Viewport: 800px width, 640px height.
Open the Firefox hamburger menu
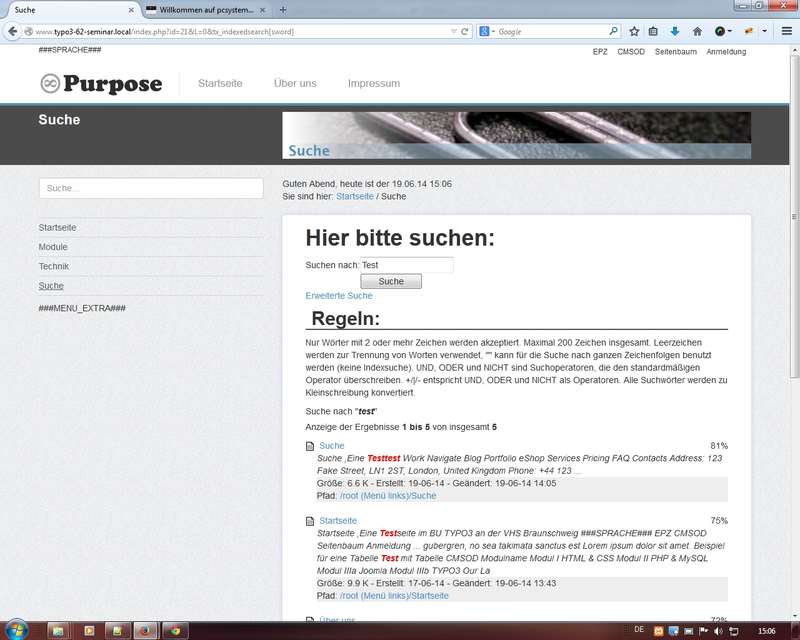pos(787,32)
